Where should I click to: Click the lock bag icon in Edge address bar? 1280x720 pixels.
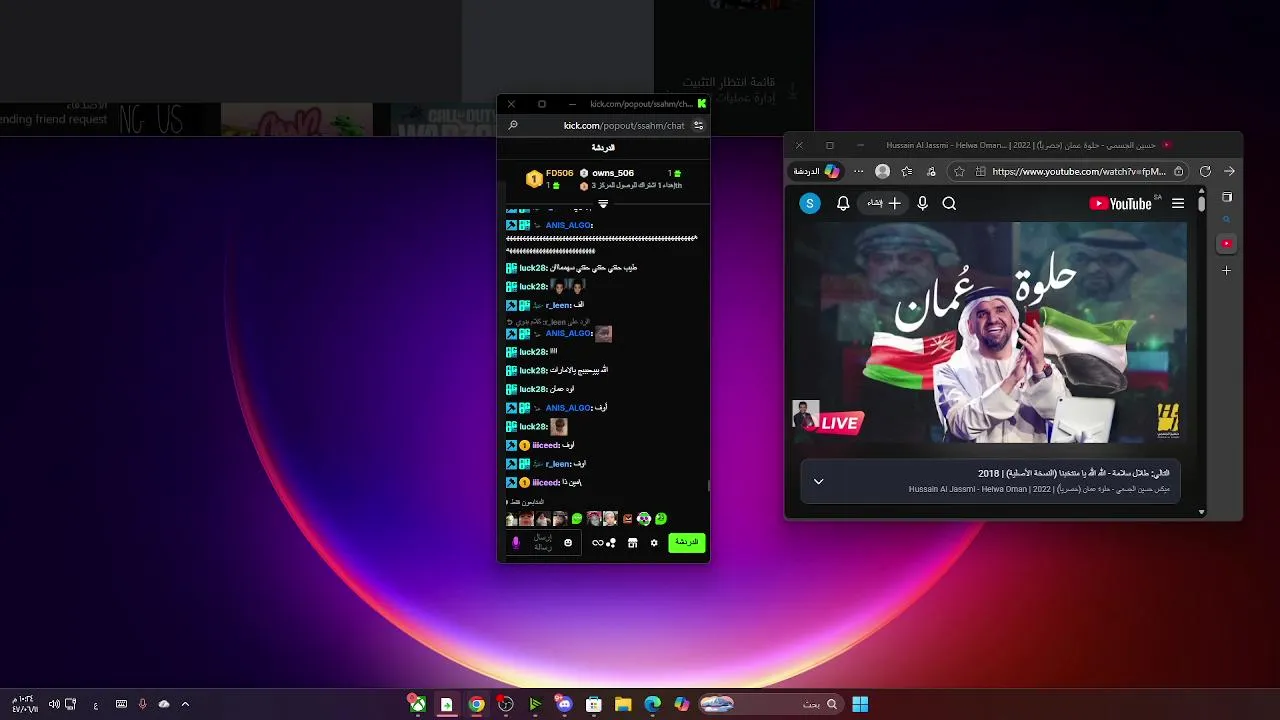[1179, 172]
